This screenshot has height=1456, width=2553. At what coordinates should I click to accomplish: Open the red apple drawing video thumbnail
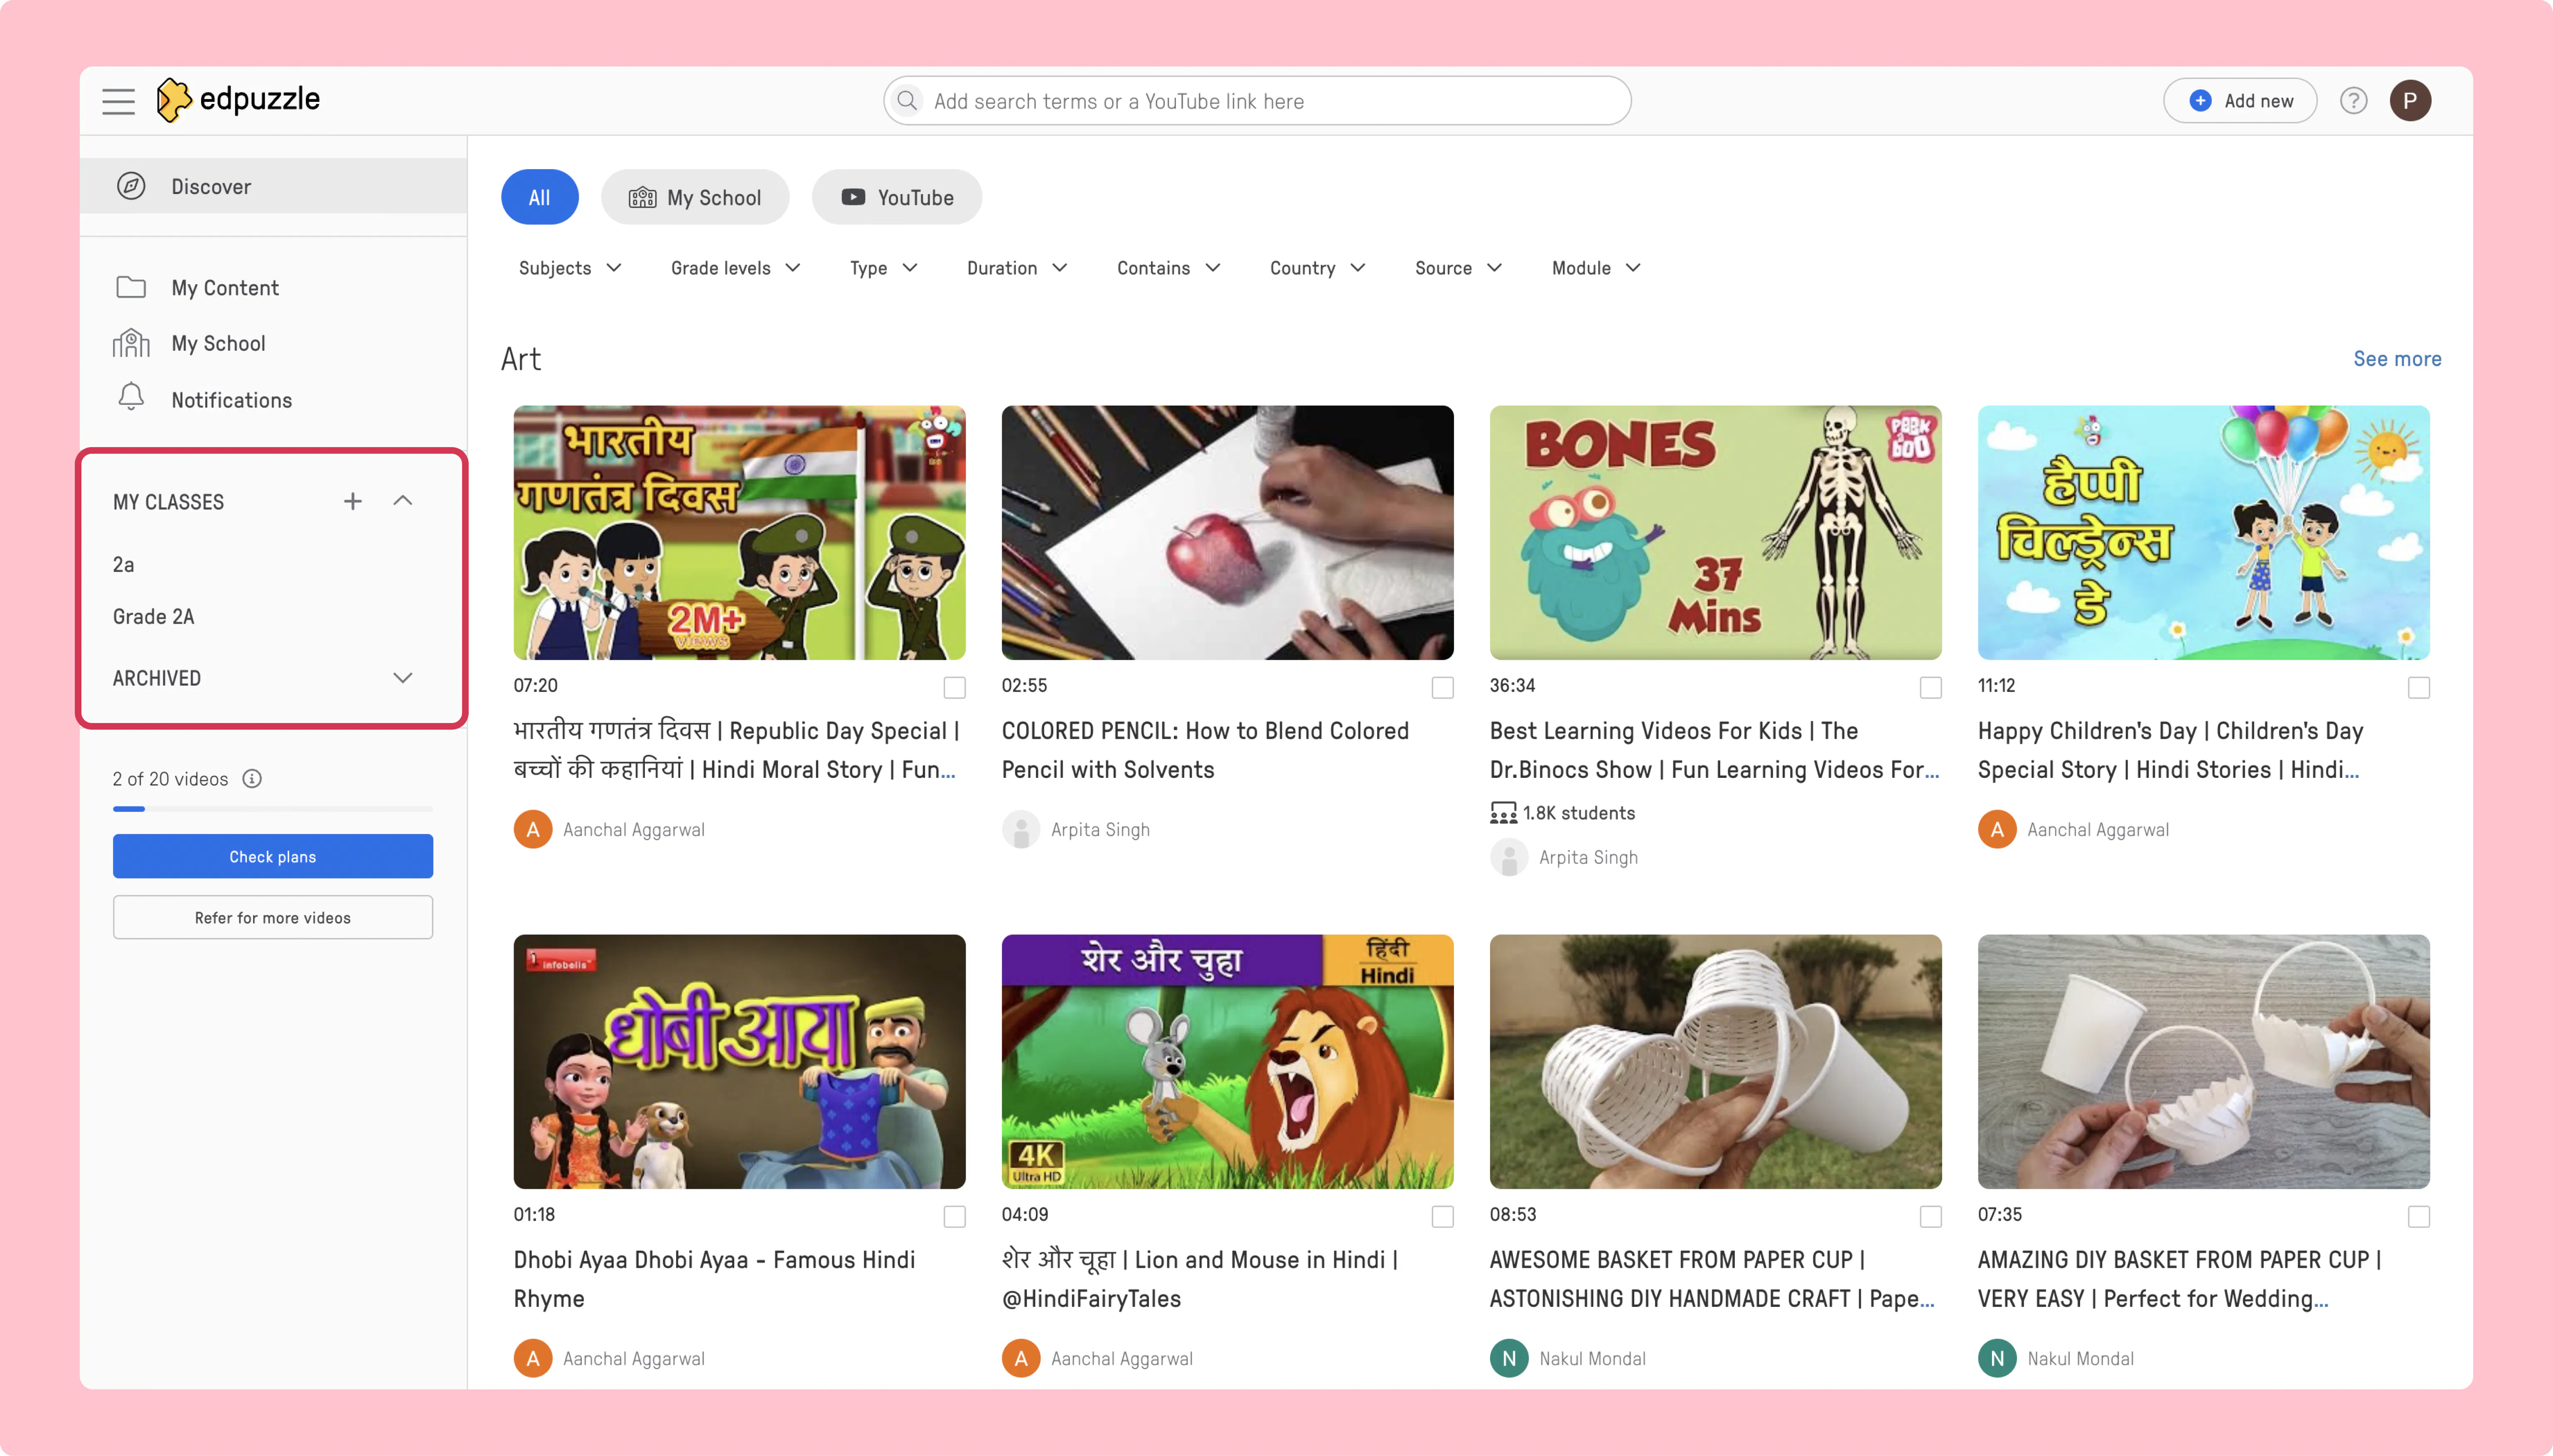tap(1228, 532)
